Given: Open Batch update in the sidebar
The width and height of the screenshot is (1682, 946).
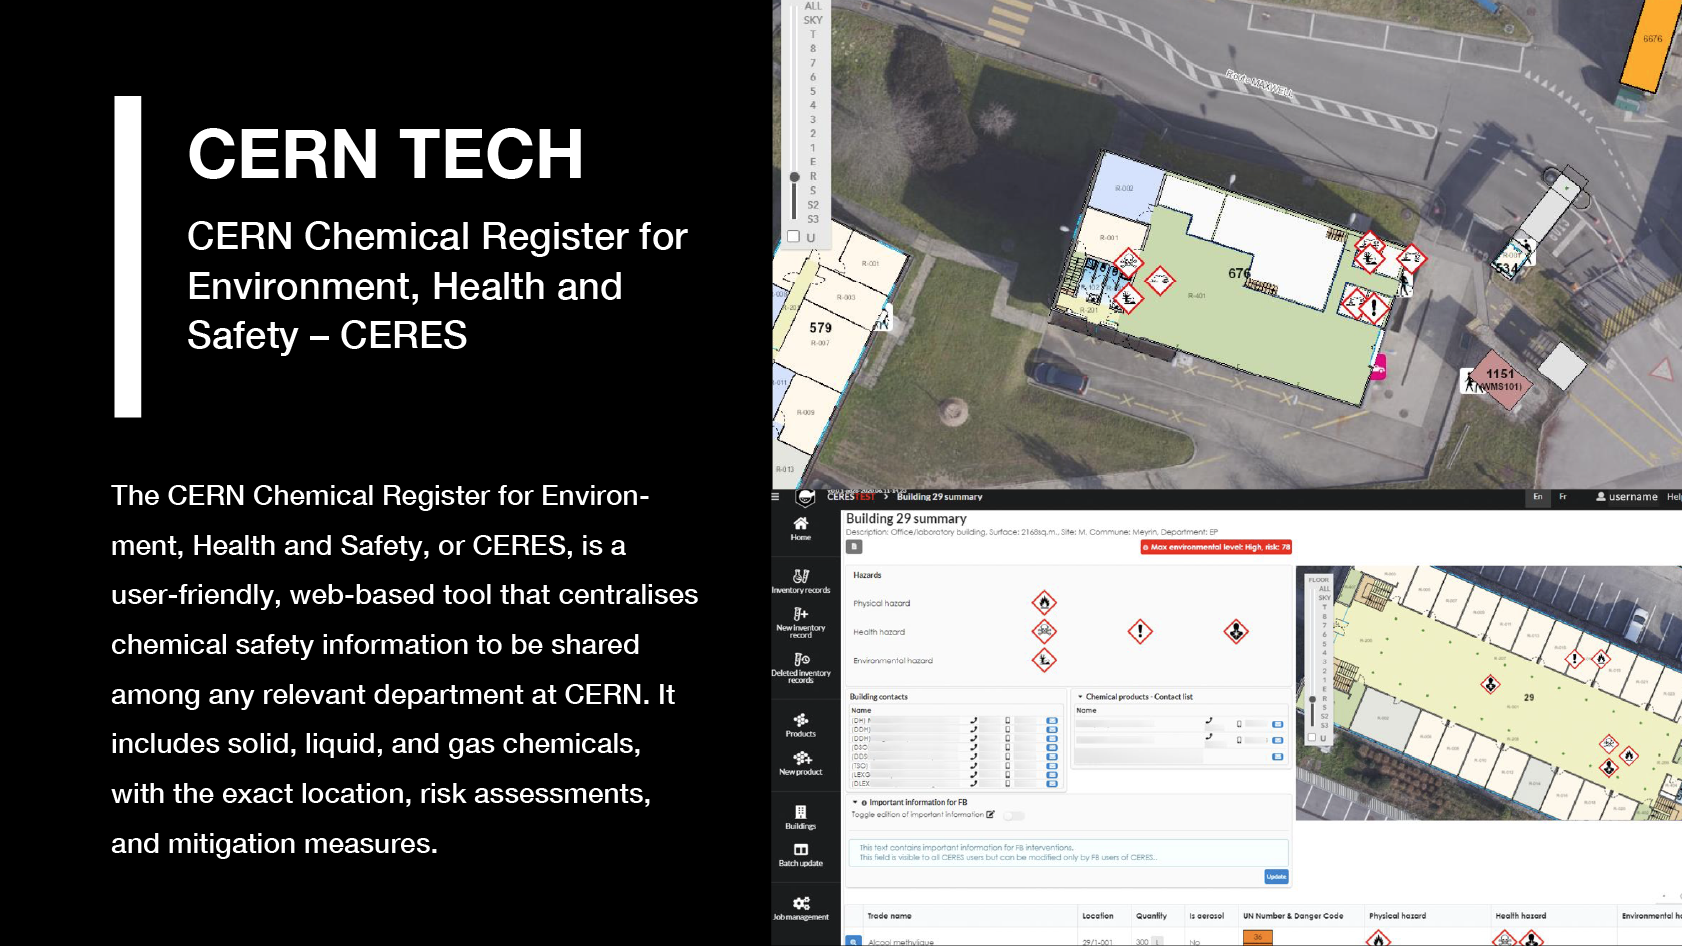Looking at the screenshot, I should pyautogui.click(x=801, y=855).
